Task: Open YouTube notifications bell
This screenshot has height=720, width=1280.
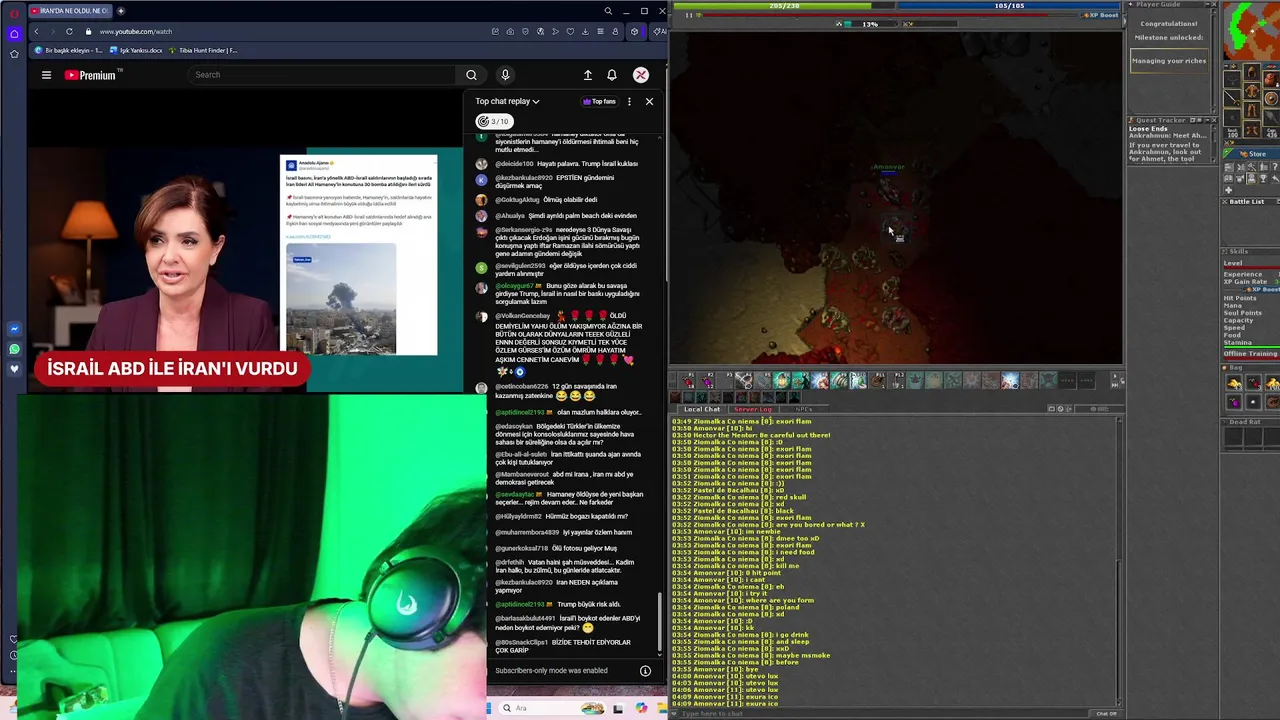Action: tap(612, 75)
